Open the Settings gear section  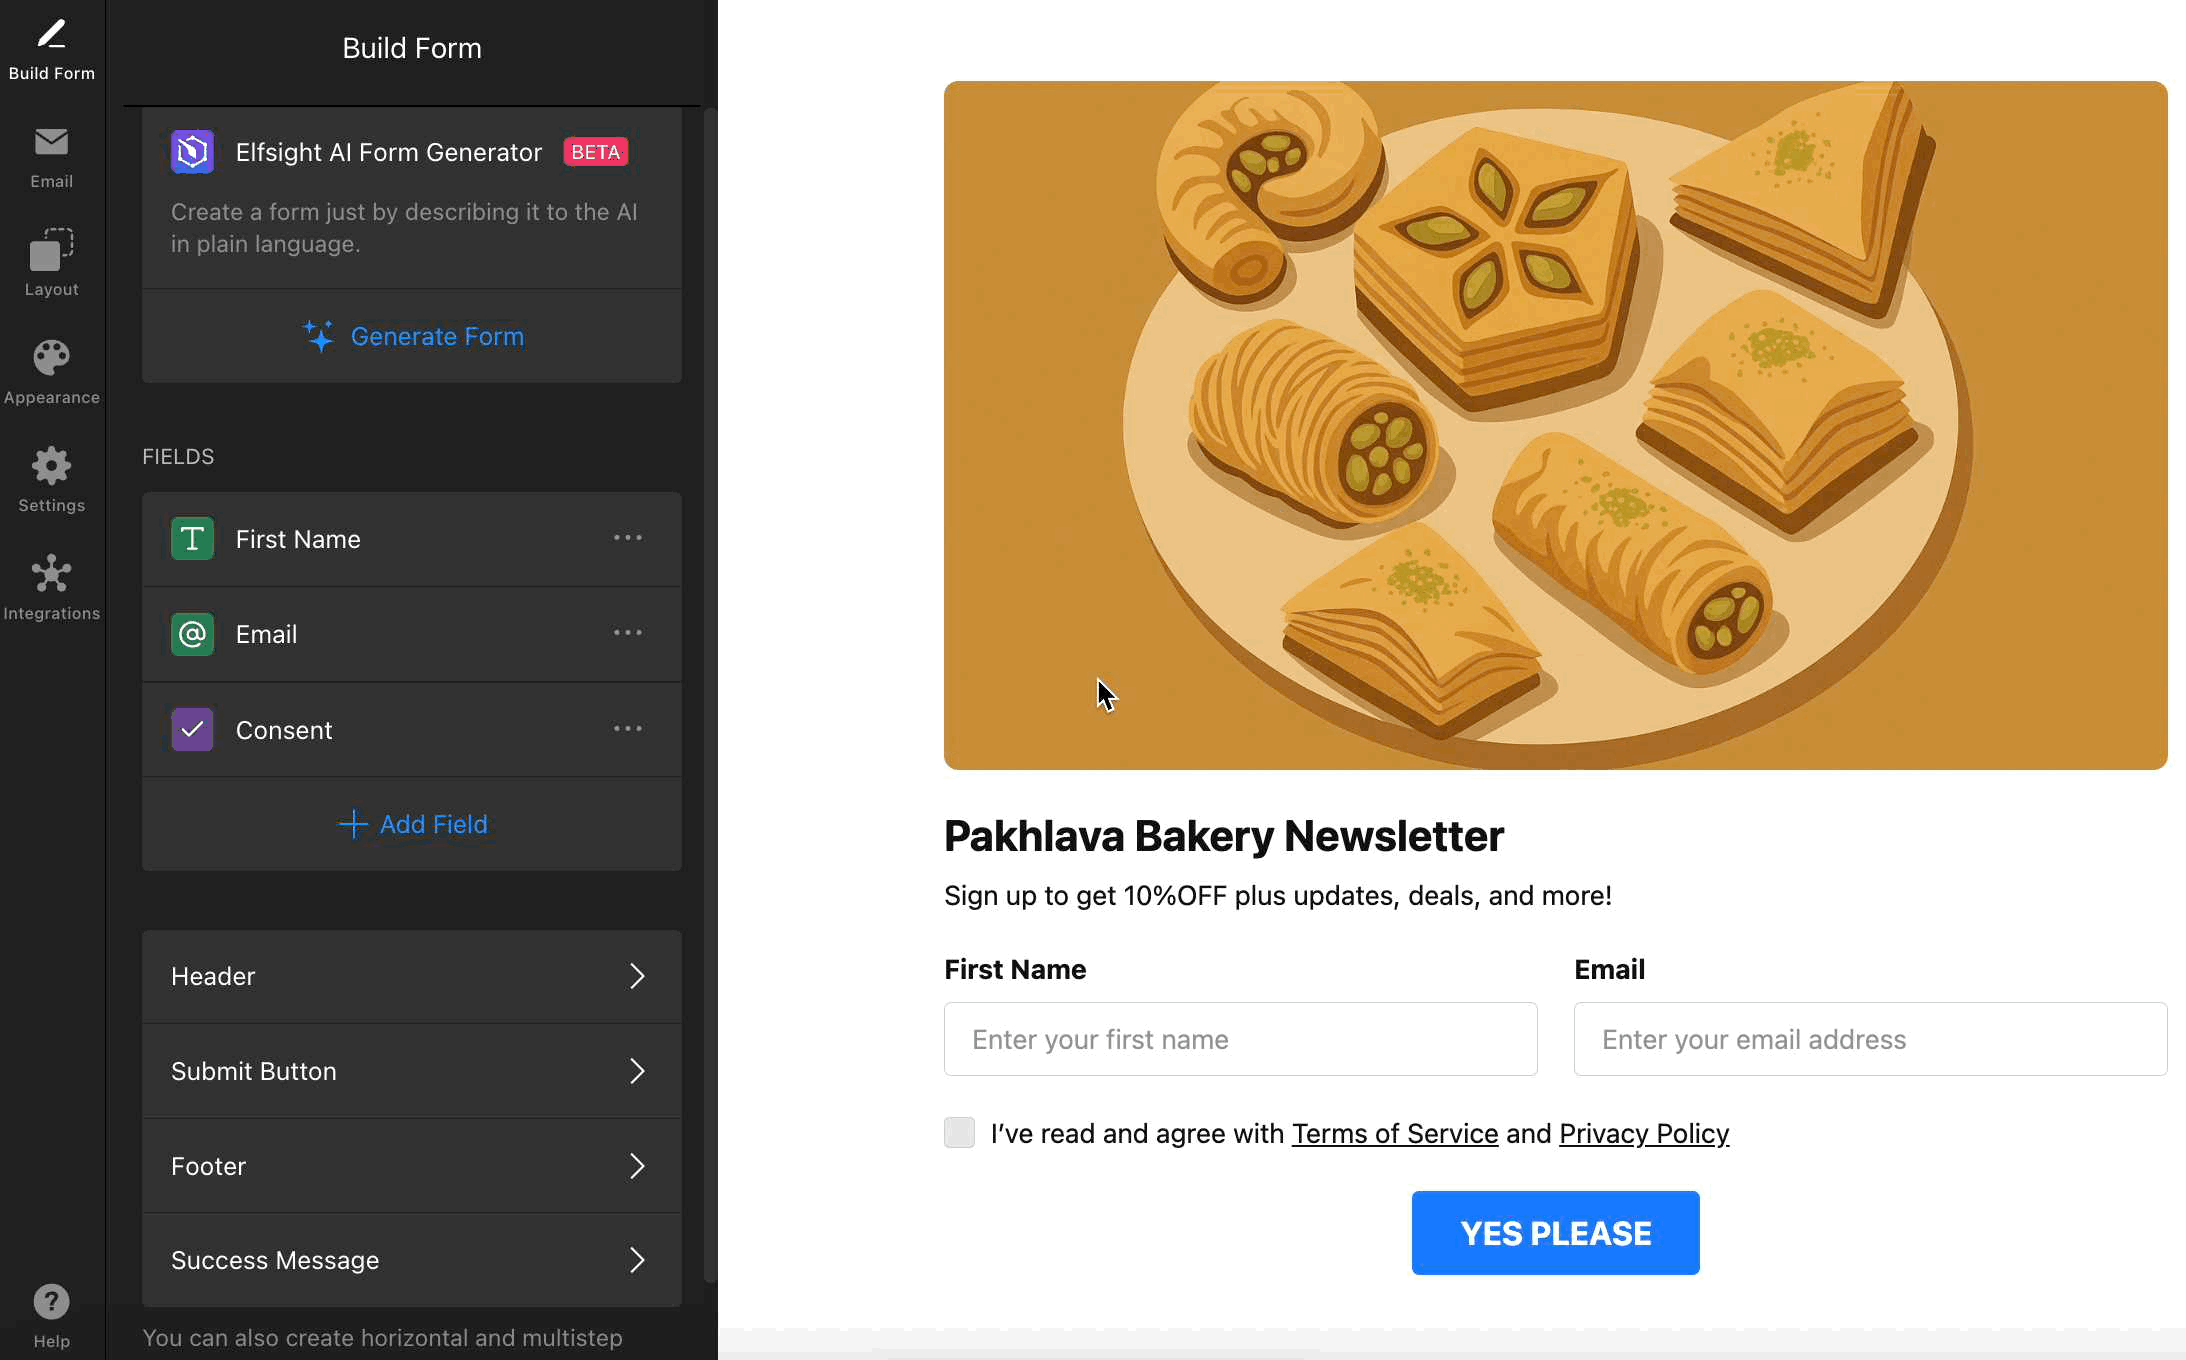tap(51, 479)
